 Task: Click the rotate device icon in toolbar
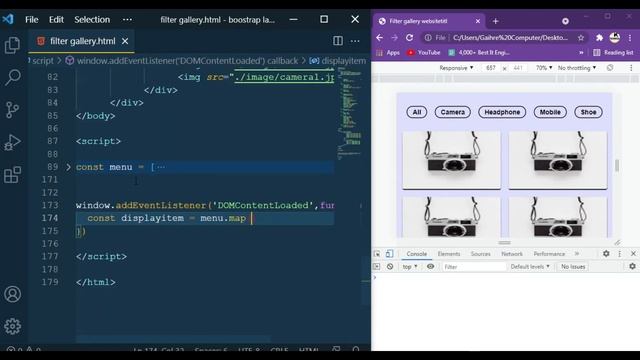610,68
